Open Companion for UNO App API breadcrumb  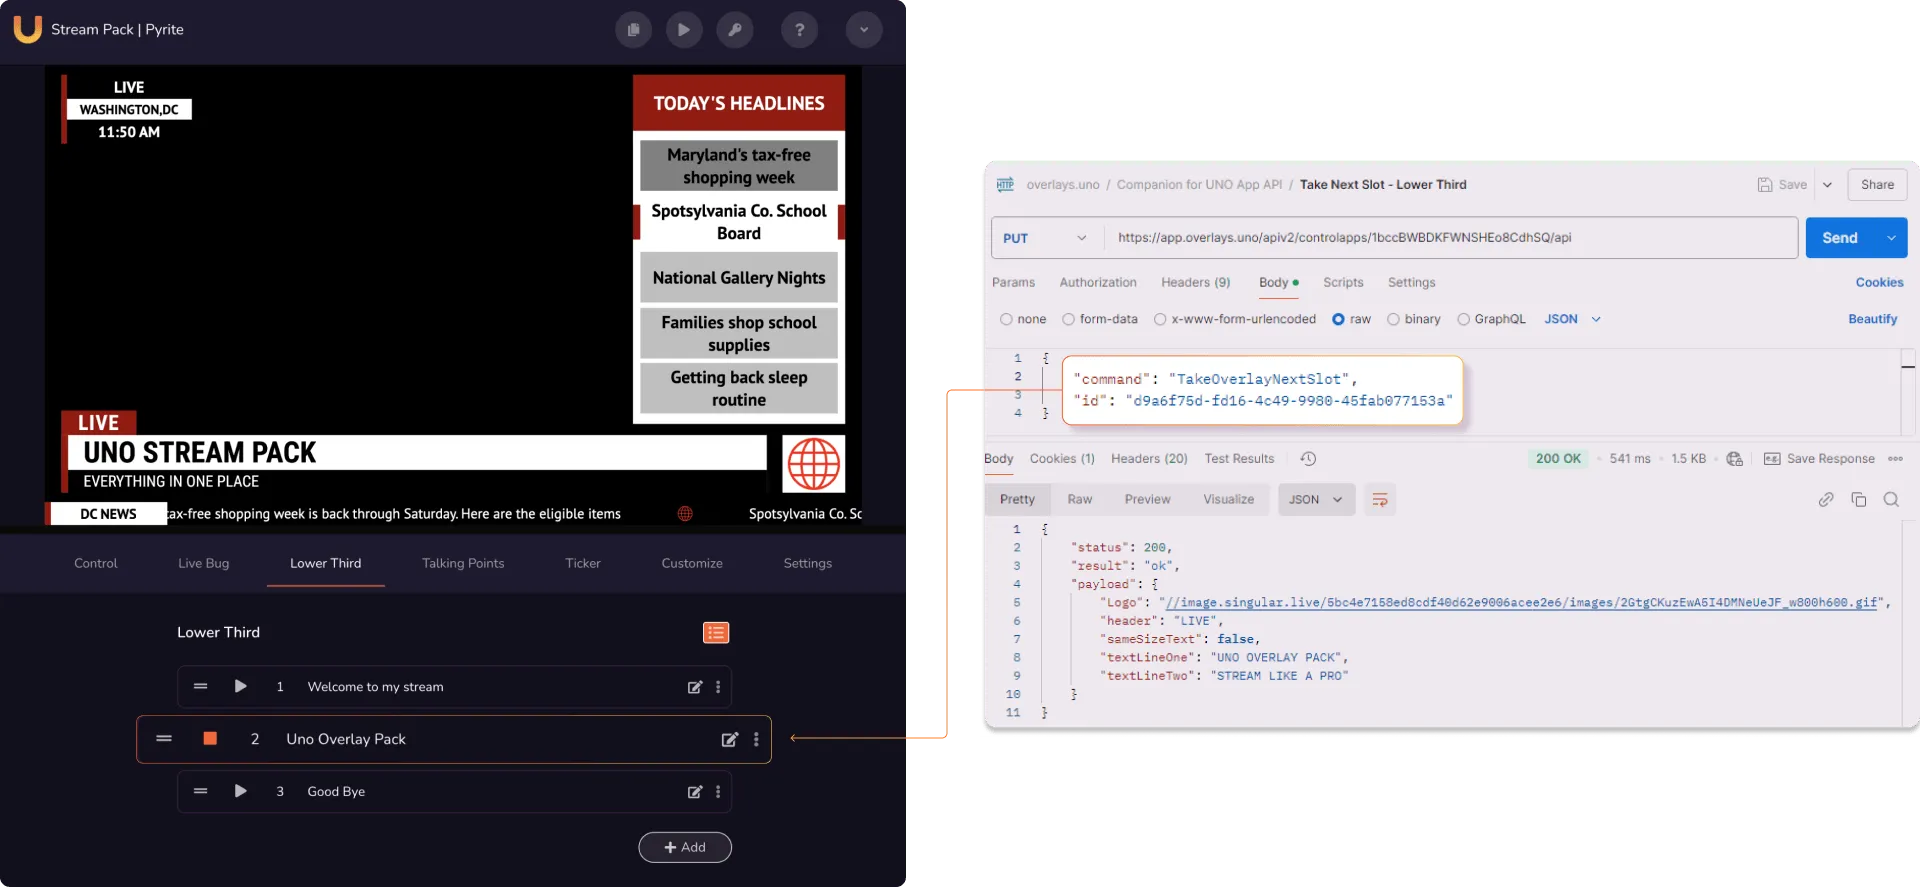click(1199, 185)
